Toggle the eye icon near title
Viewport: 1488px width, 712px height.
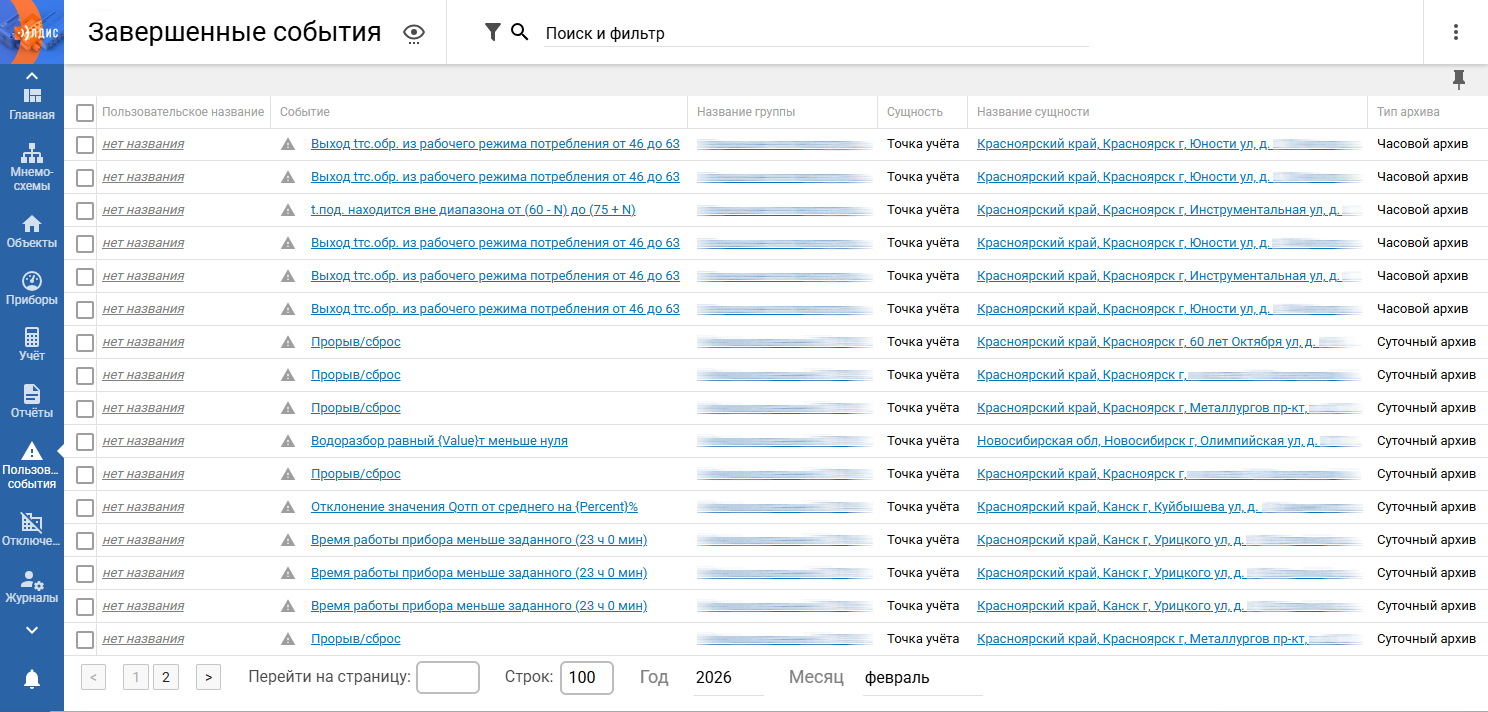(414, 34)
